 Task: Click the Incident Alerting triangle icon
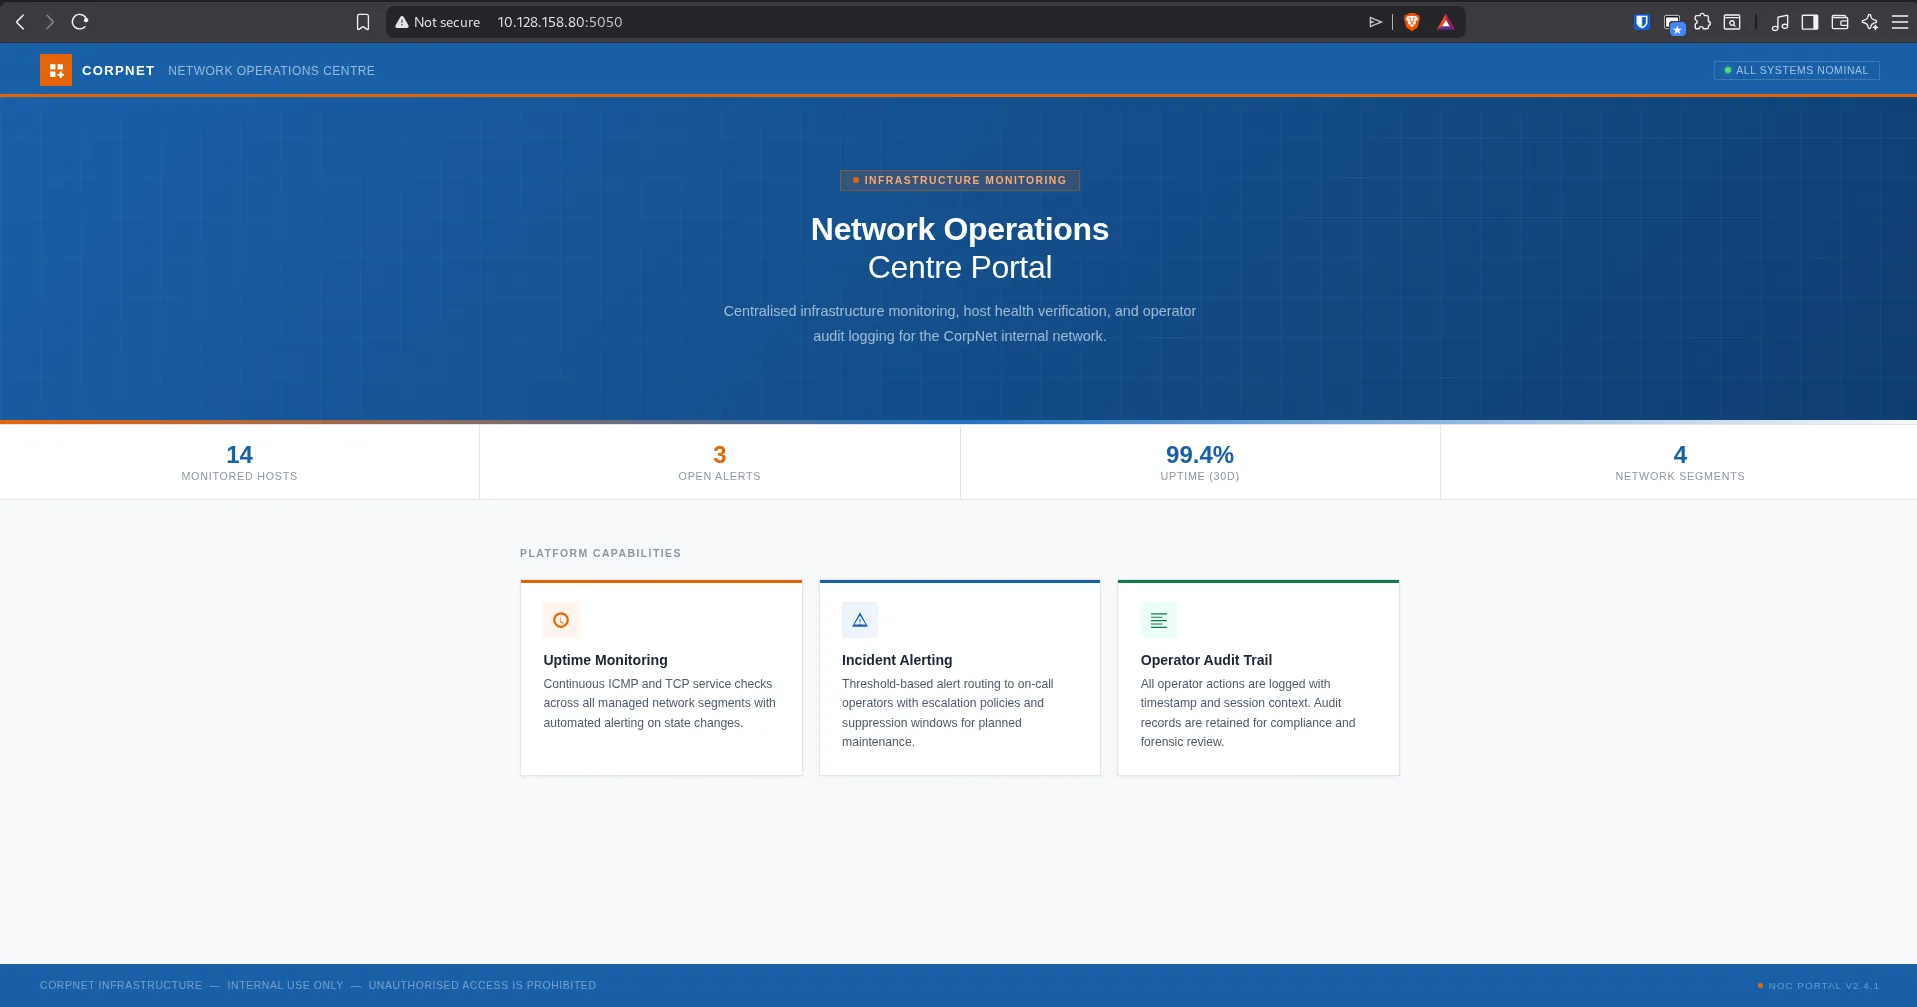860,620
